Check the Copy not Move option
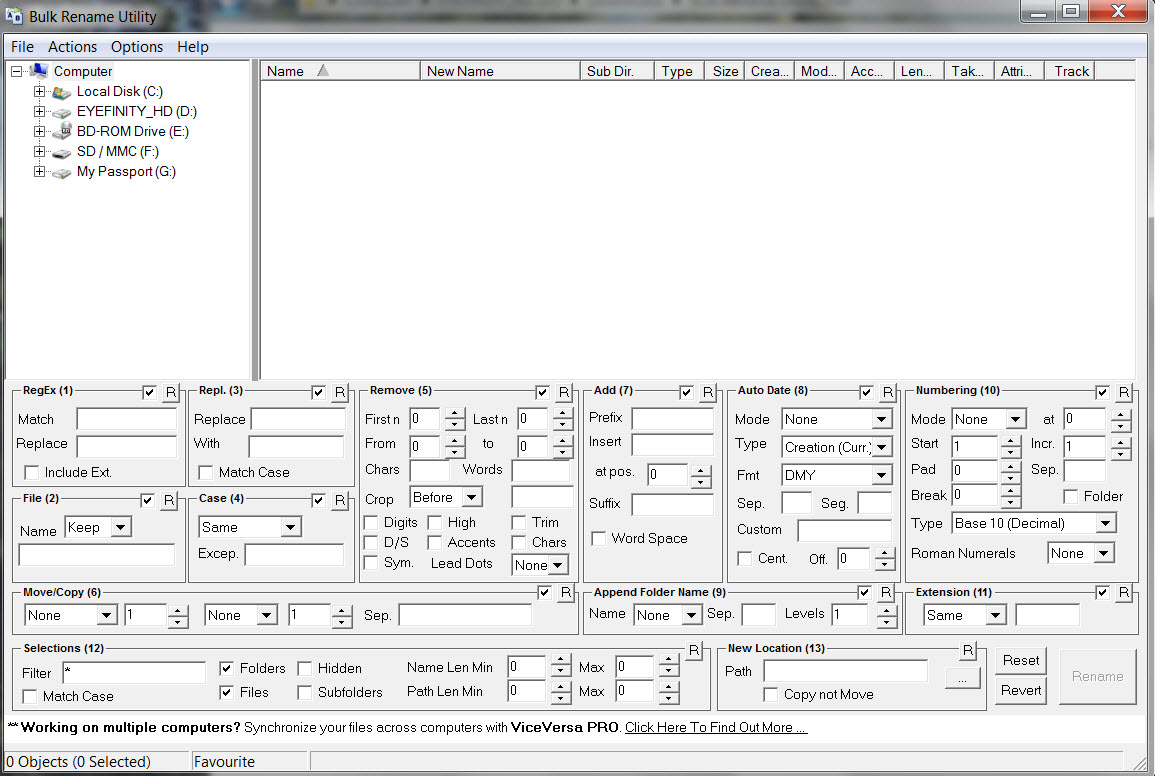Viewport: 1155px width, 776px height. click(x=771, y=694)
